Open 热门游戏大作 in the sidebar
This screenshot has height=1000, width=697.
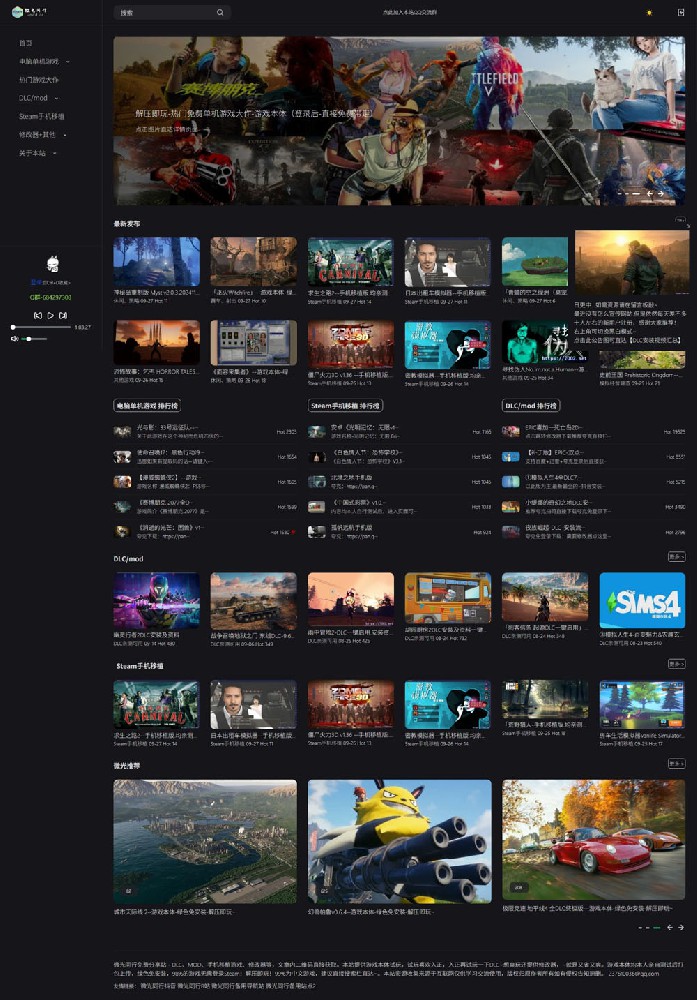[x=39, y=80]
